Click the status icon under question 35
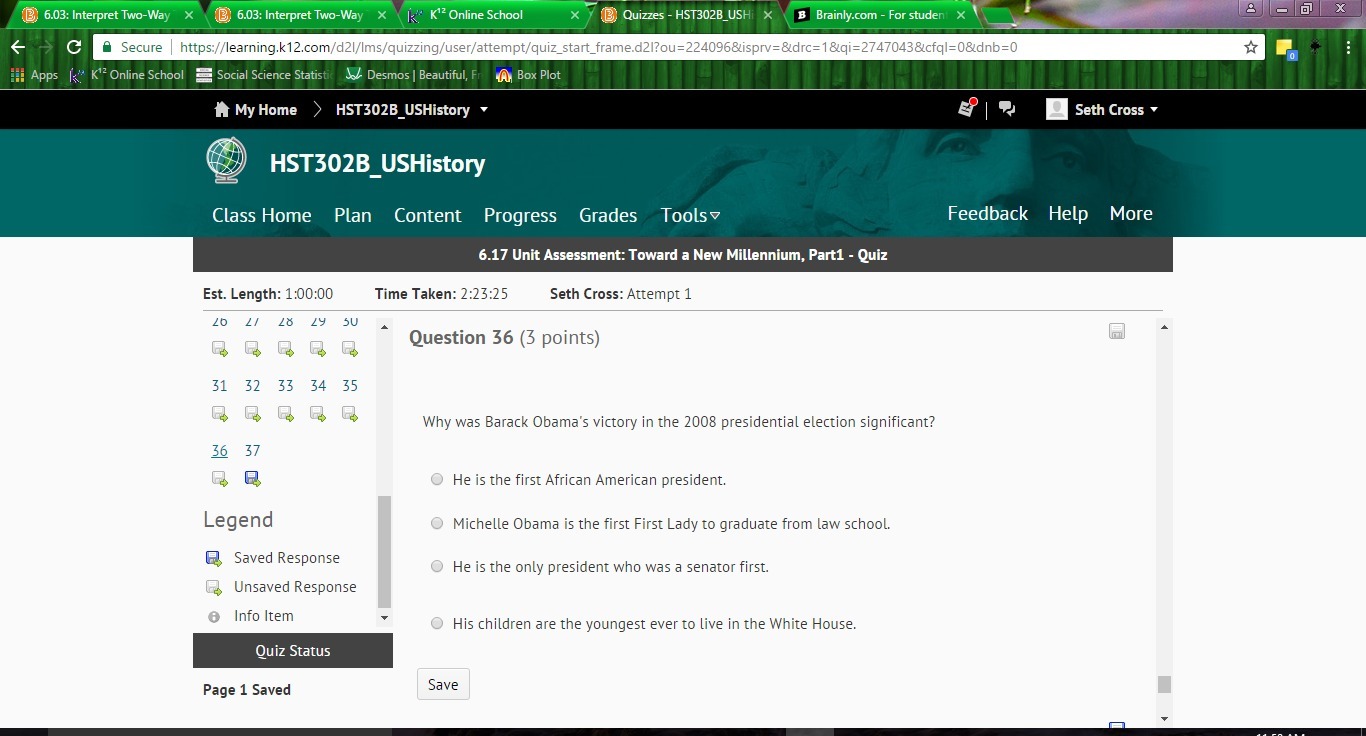Viewport: 1366px width, 736px height. (349, 414)
